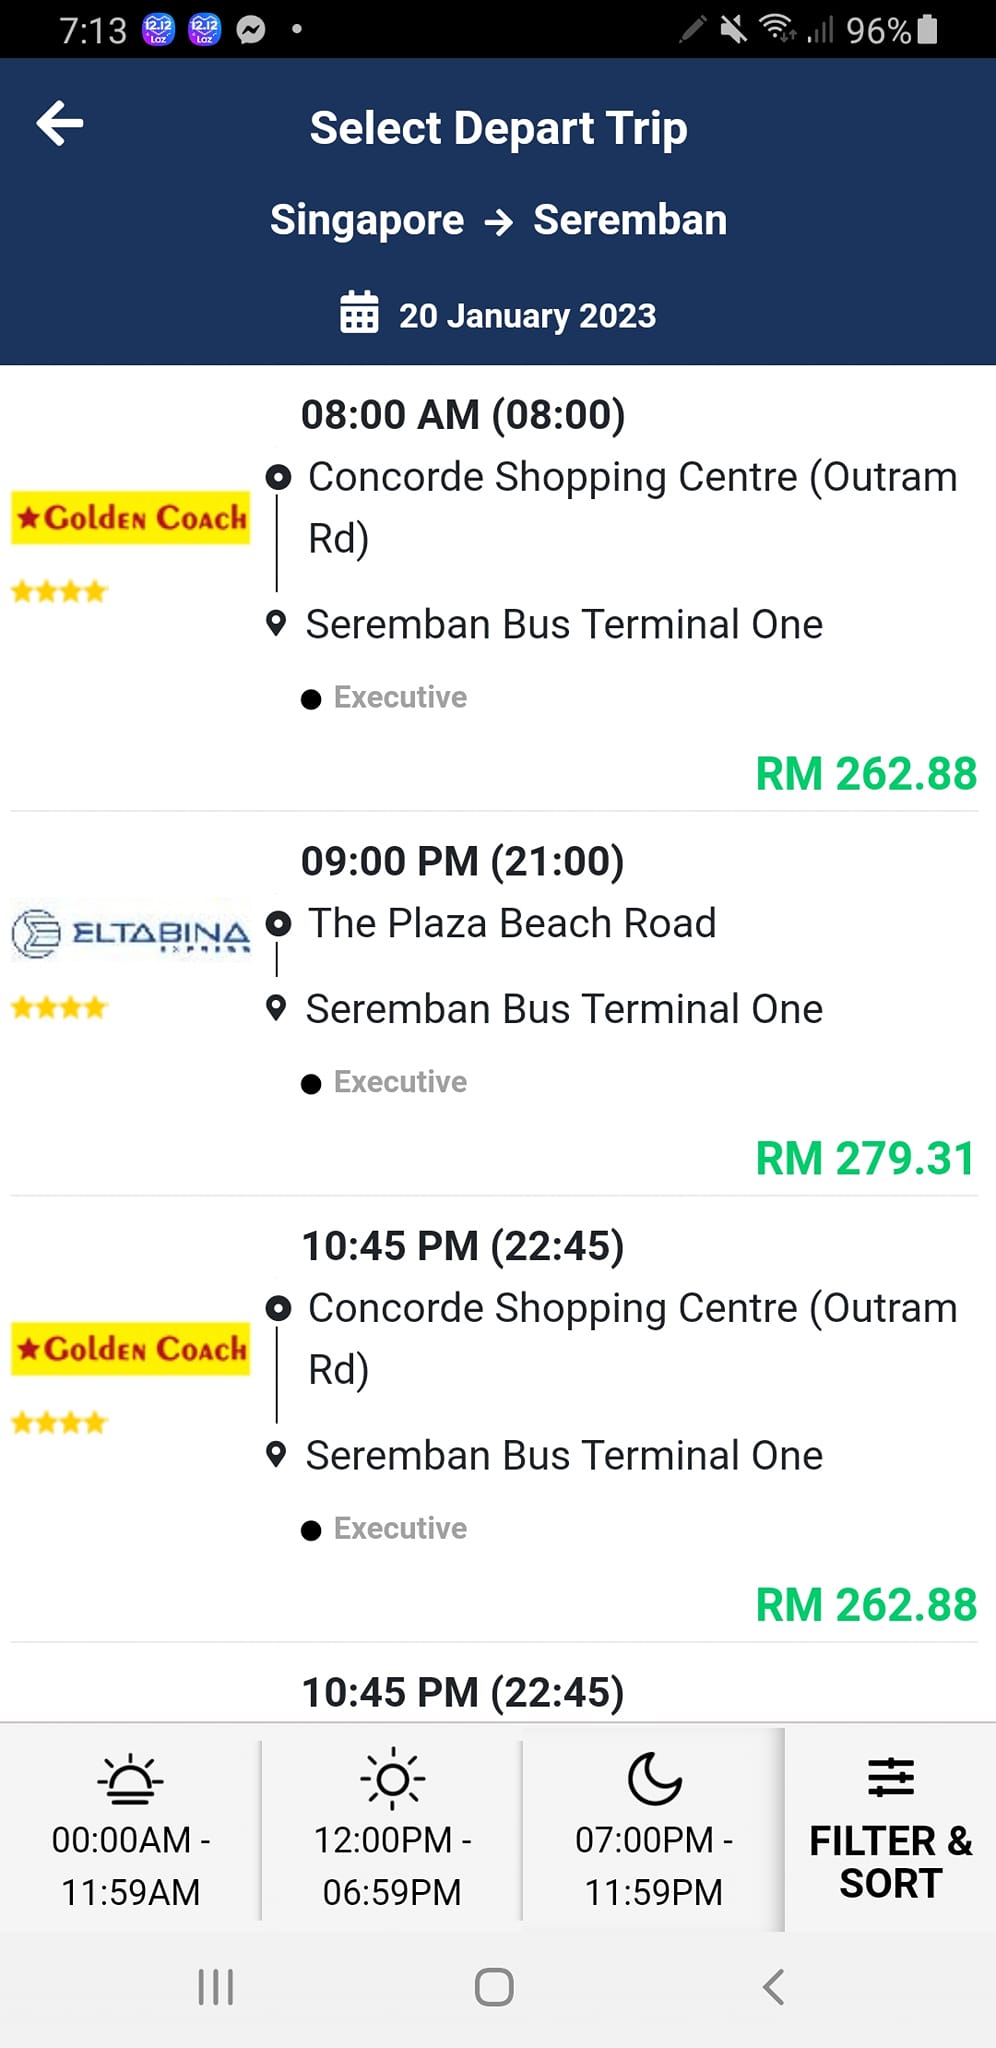Tap the back arrow in header
Viewport: 996px width, 2048px height.
60,125
